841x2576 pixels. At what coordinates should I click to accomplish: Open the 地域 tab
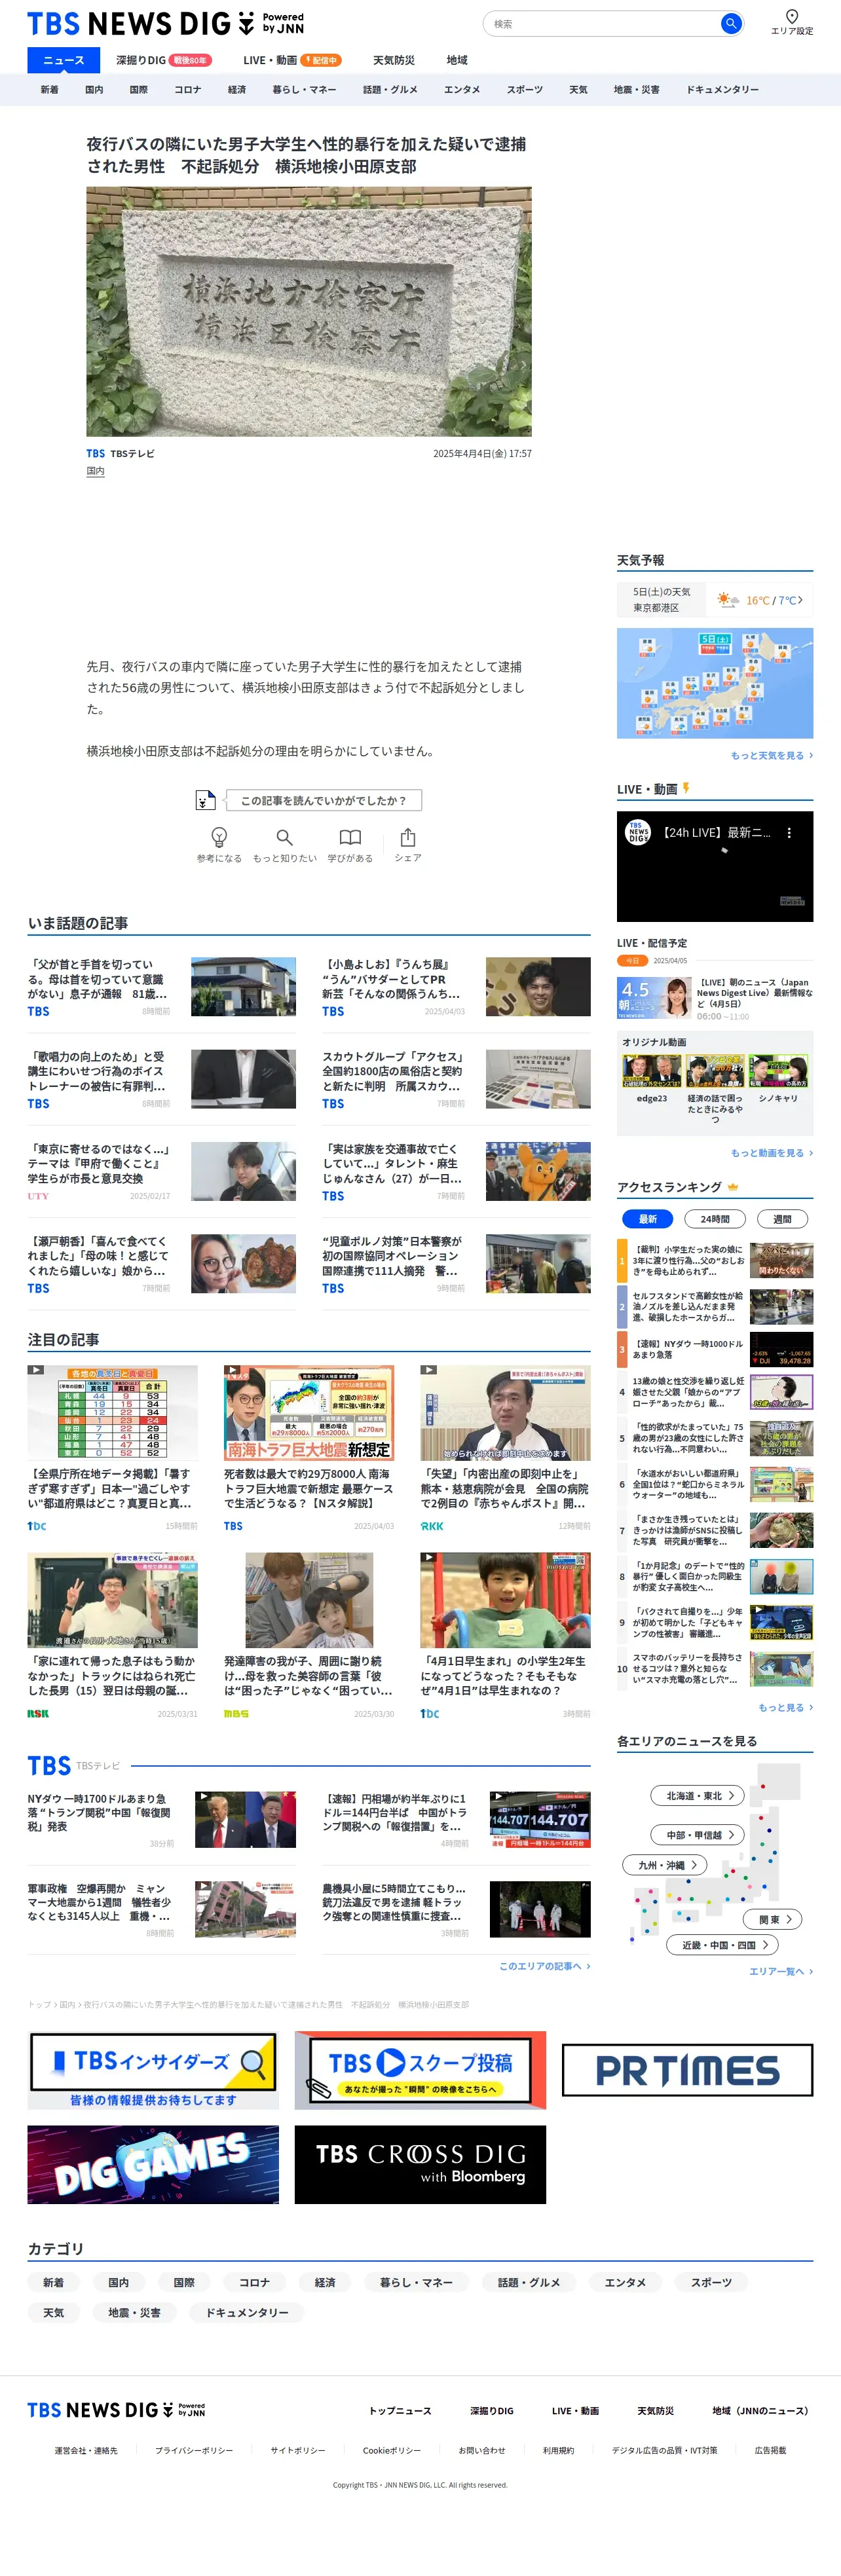tap(457, 60)
